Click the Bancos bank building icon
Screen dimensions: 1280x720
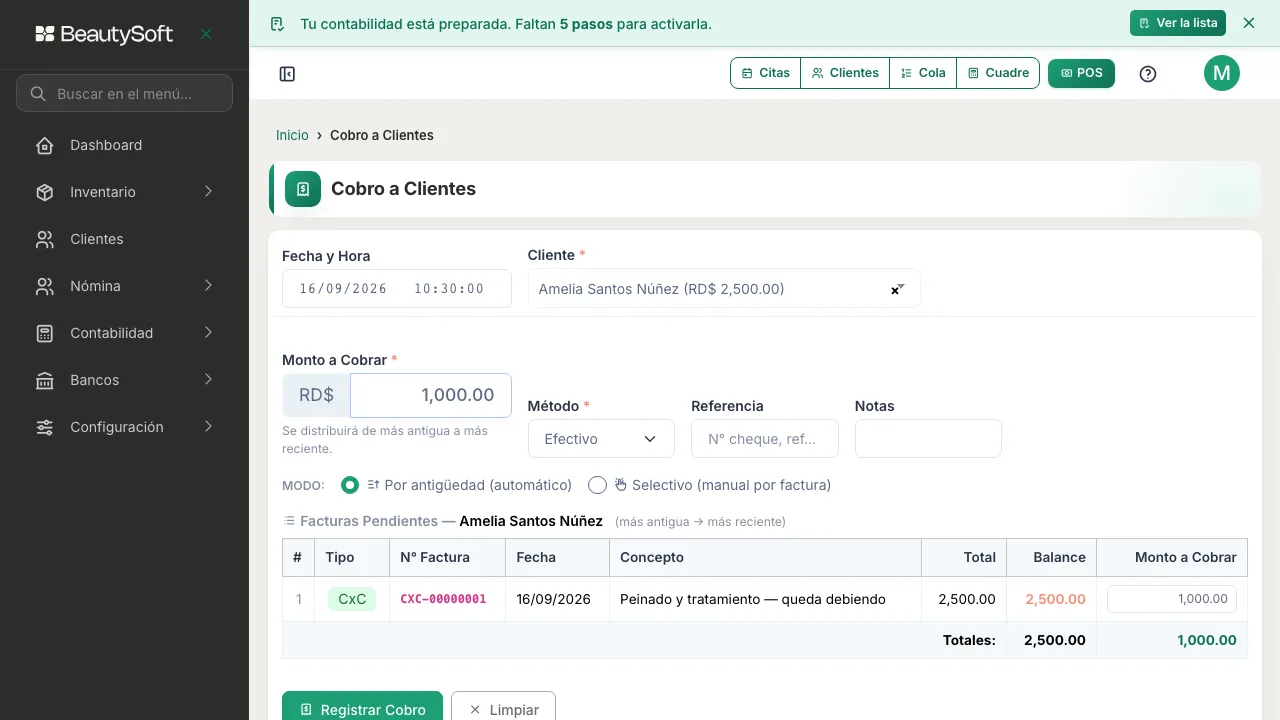point(45,380)
